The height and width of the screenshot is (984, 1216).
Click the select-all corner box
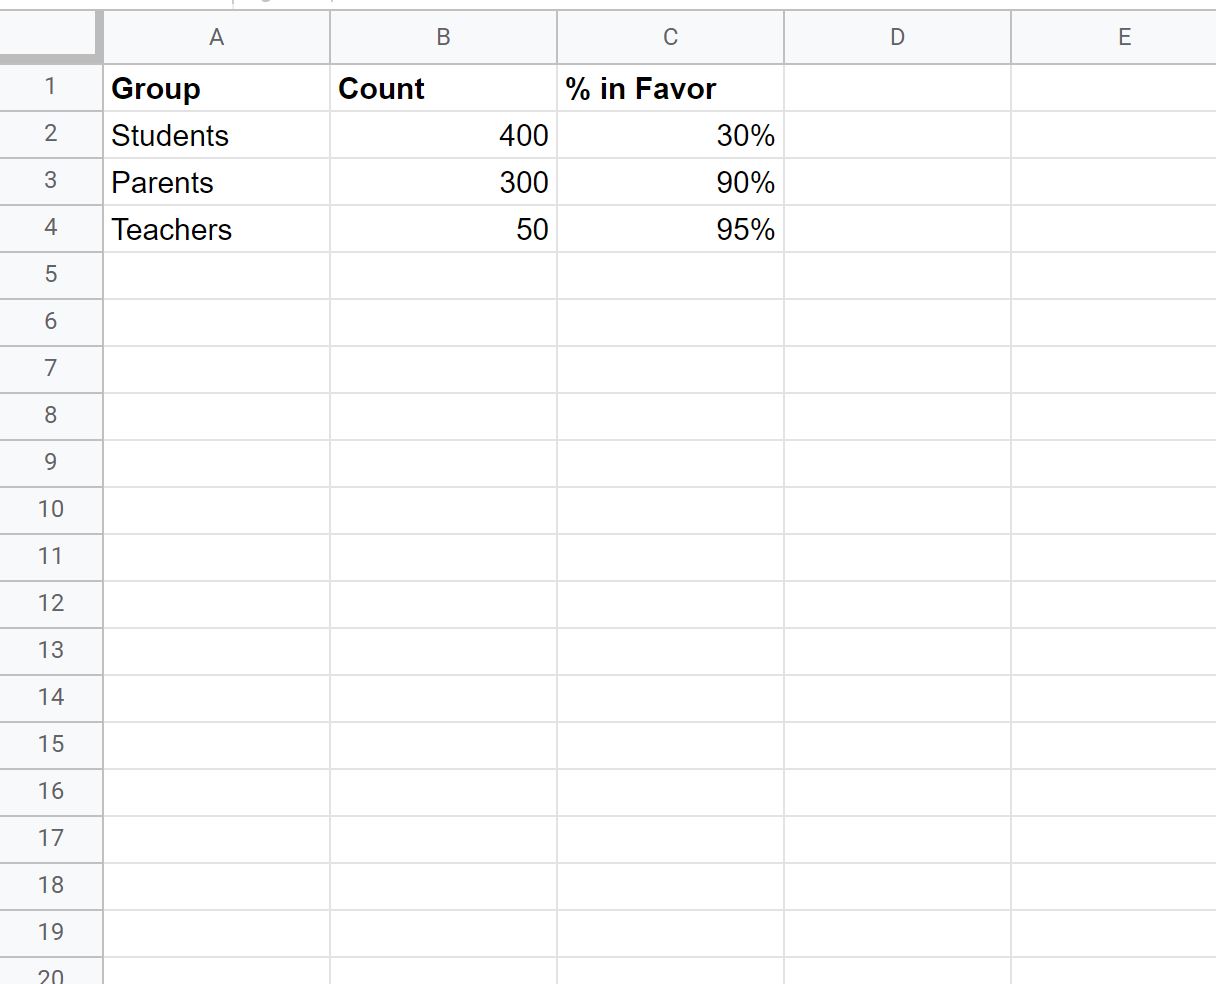coord(51,37)
